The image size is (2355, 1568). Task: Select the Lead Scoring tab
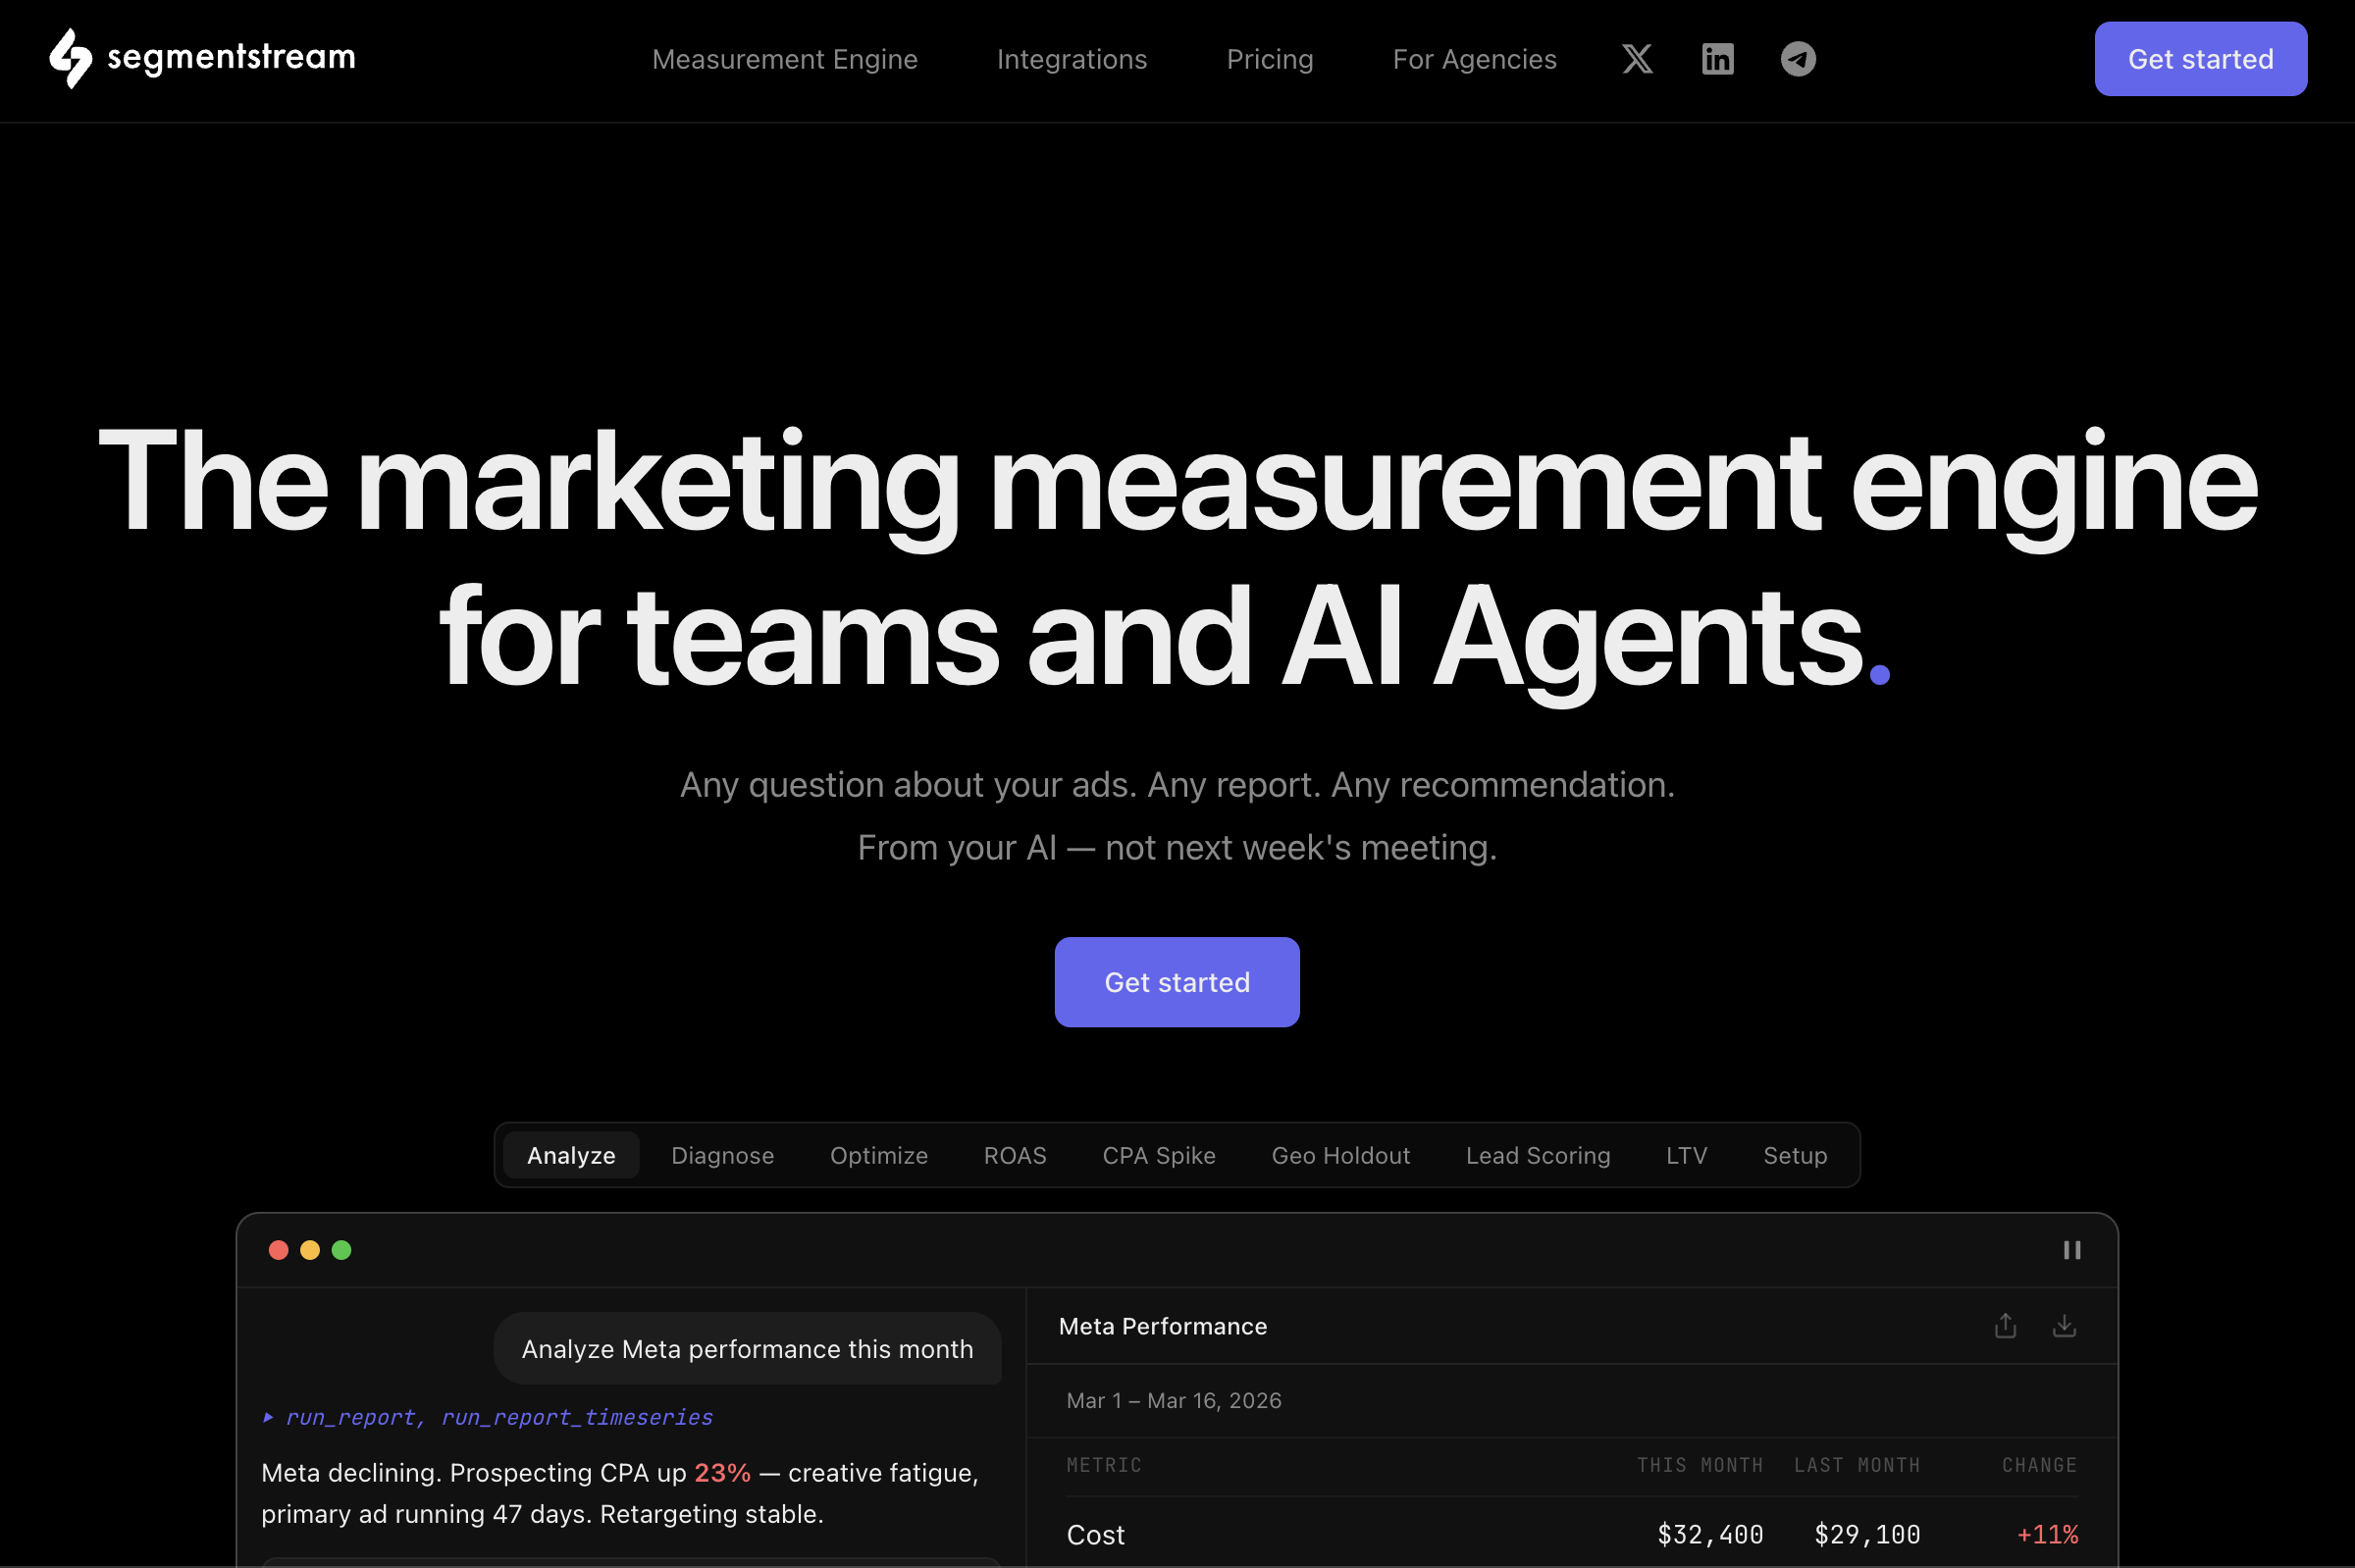(1537, 1155)
